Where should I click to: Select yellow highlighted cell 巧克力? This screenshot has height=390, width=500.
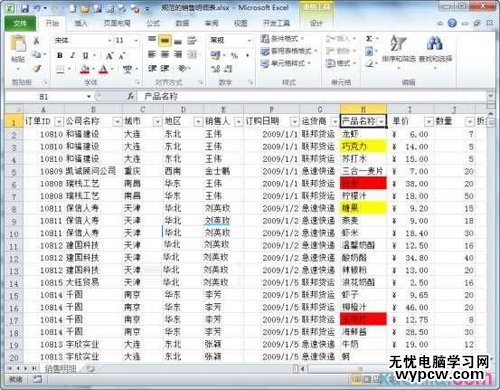363,146
